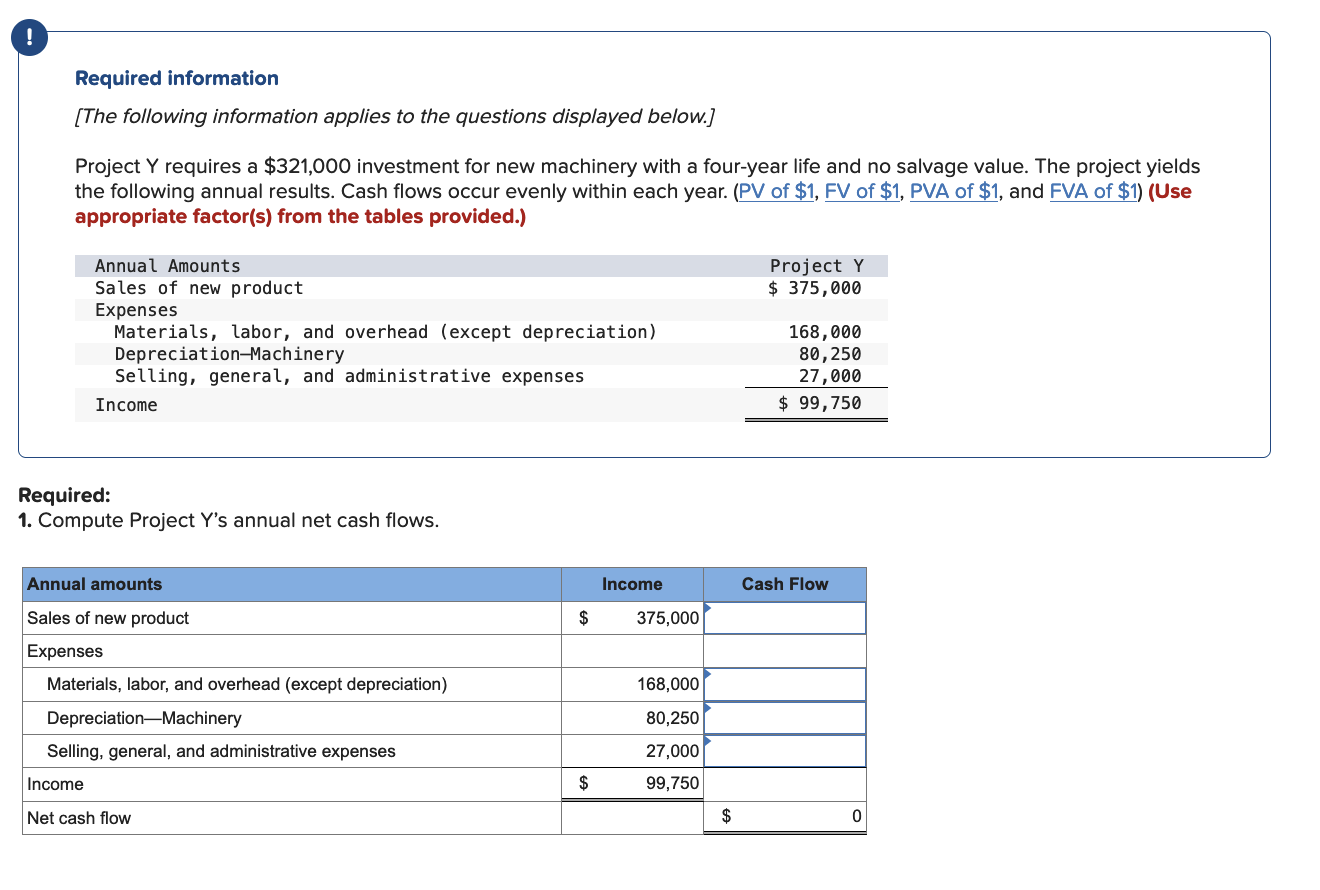Click the Depreciation Cash Flow cell dropdown triangle
Image resolution: width=1320 pixels, height=890 pixels.
pyautogui.click(x=708, y=707)
